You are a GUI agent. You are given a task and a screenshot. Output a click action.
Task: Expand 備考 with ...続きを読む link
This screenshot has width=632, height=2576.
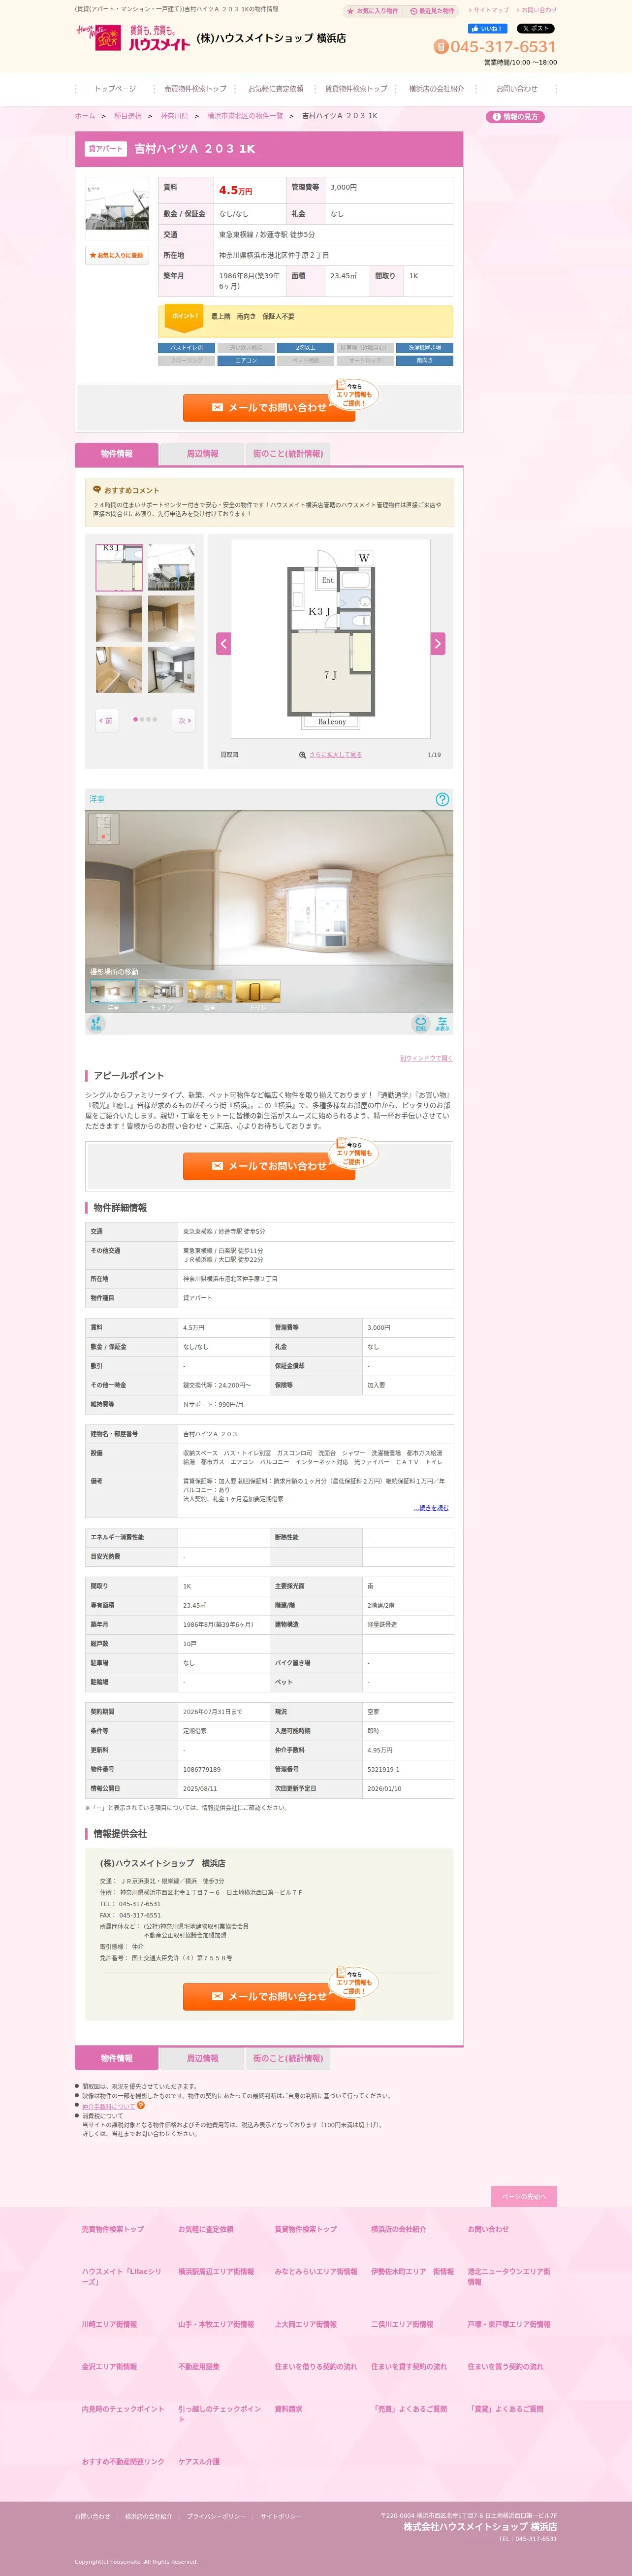431,1508
